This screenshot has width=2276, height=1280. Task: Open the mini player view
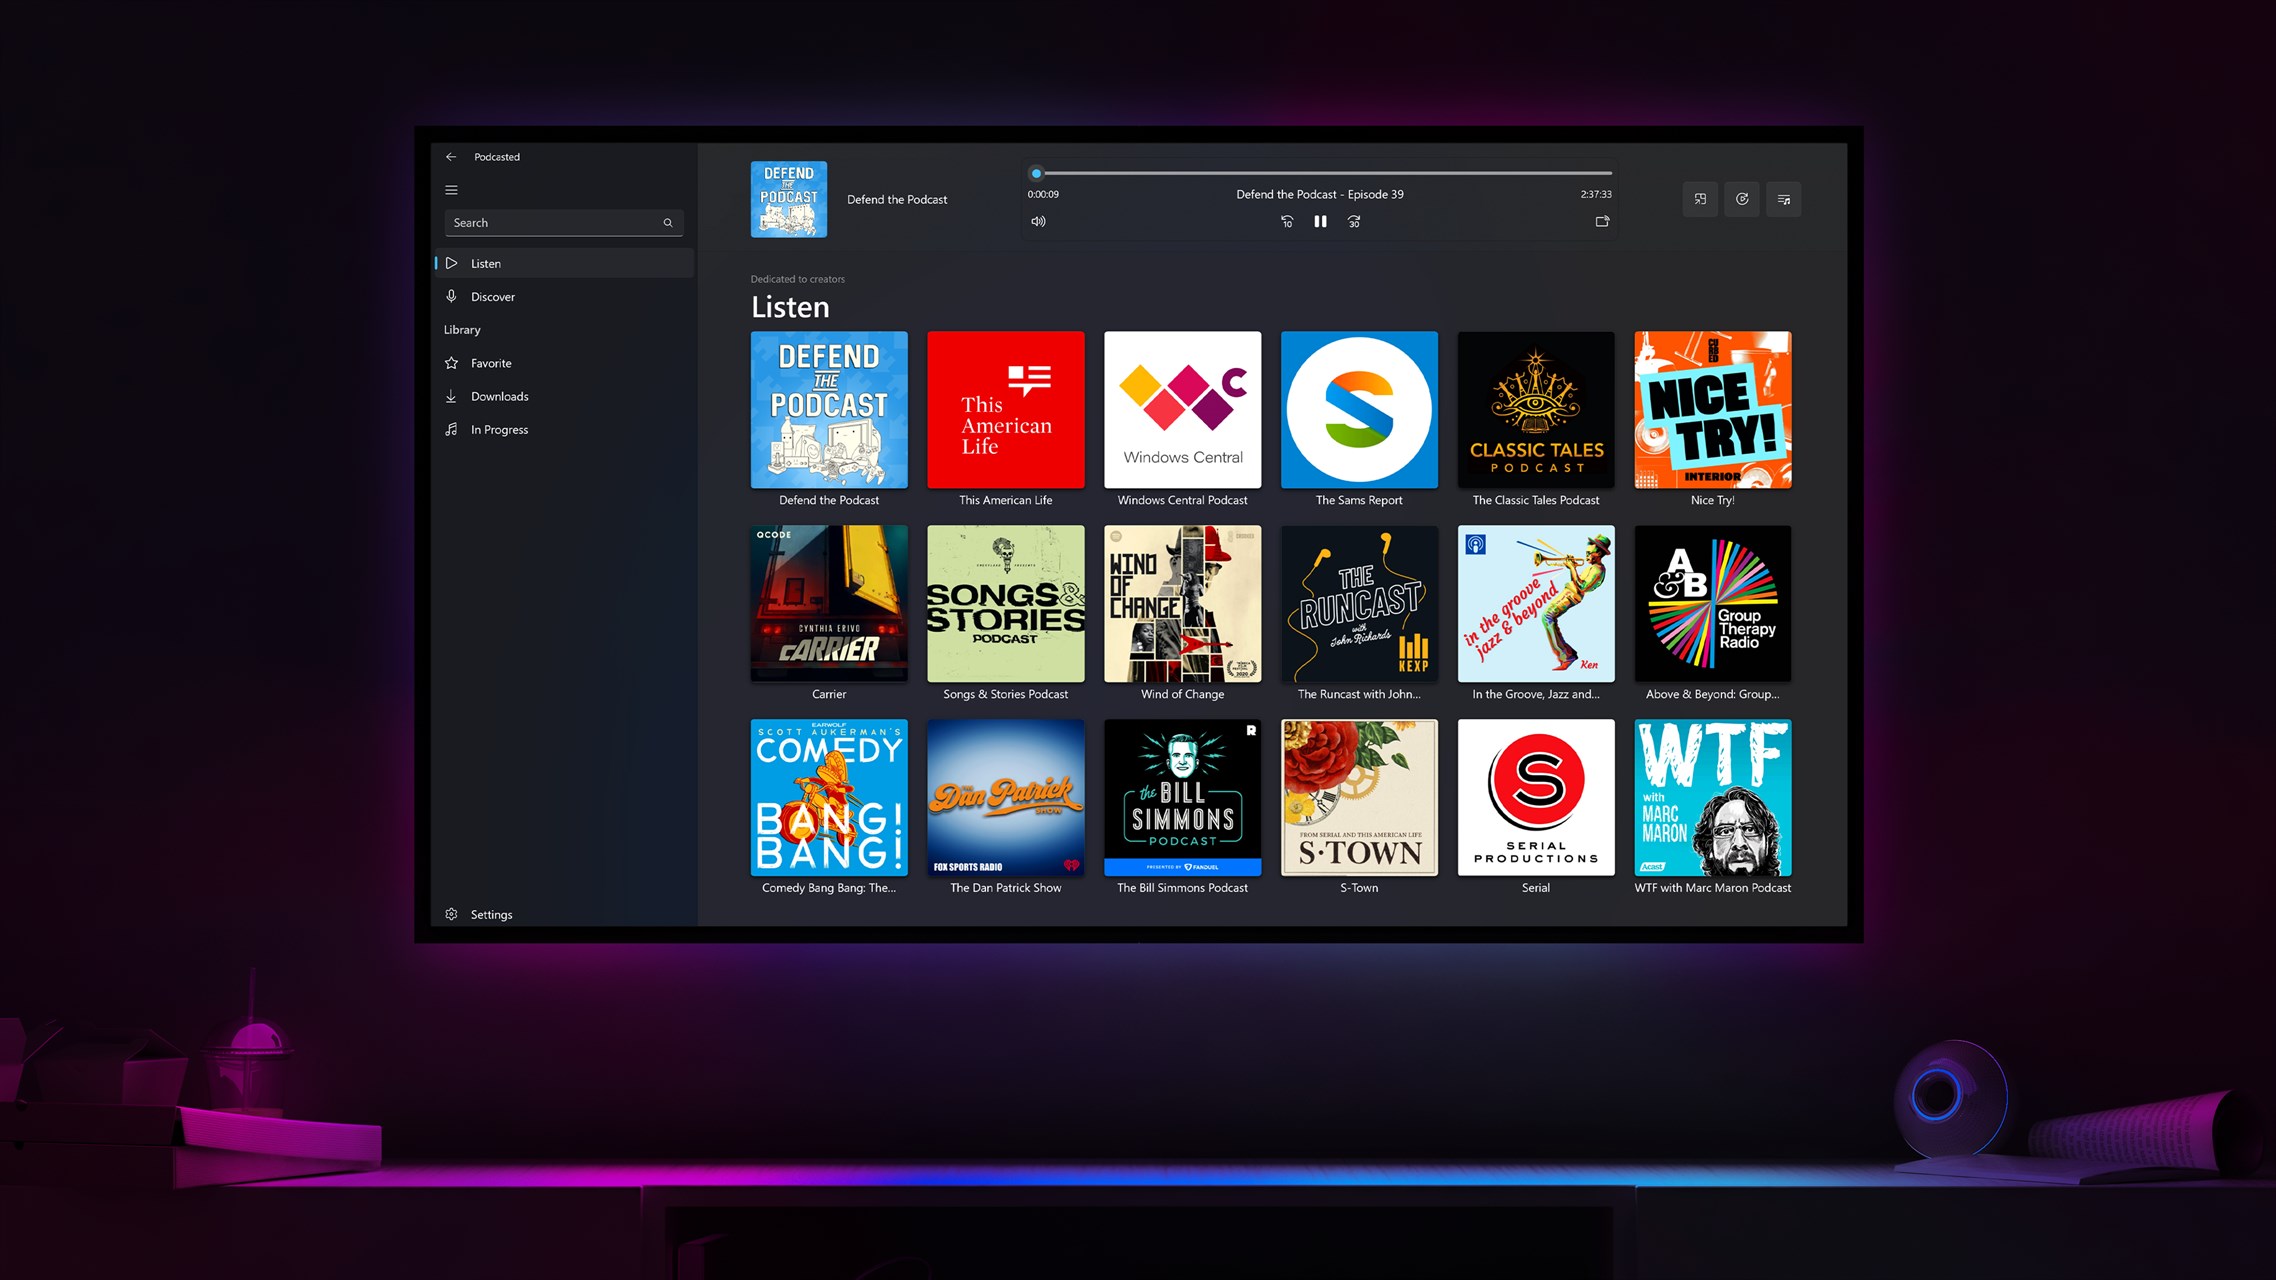1700,199
